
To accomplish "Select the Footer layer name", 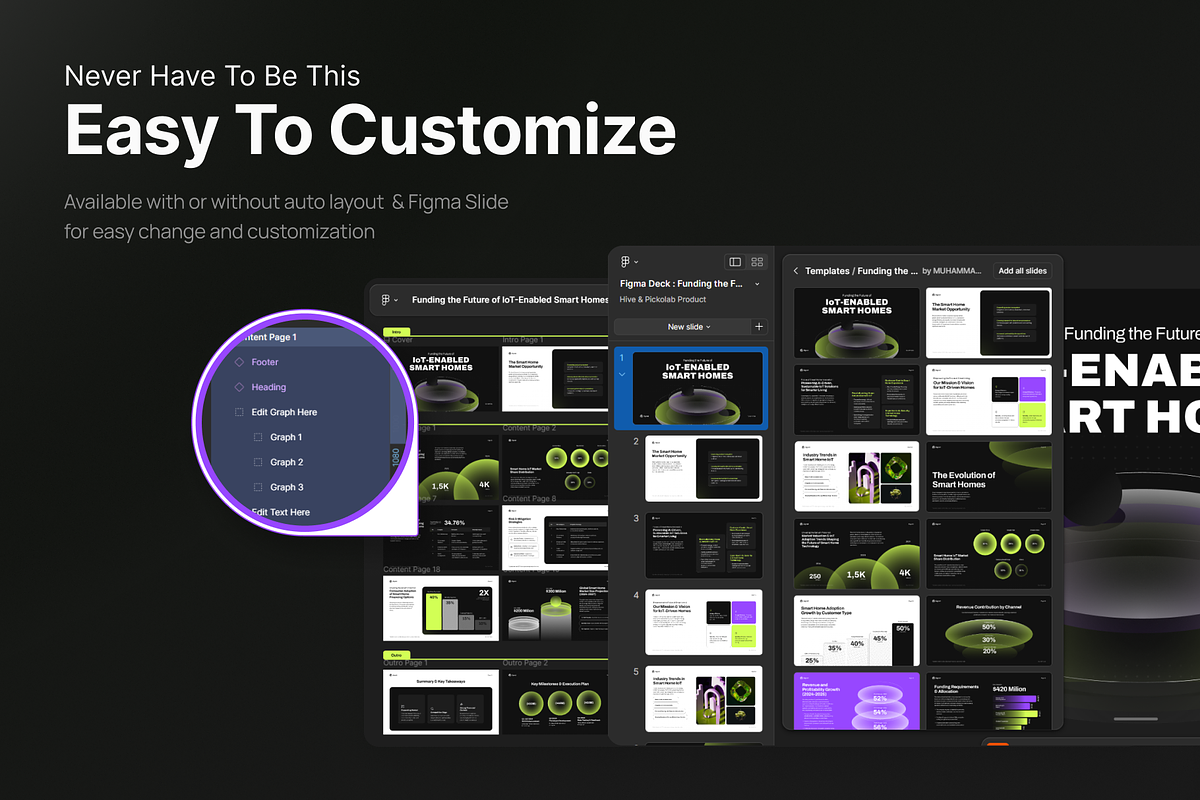I will (265, 362).
